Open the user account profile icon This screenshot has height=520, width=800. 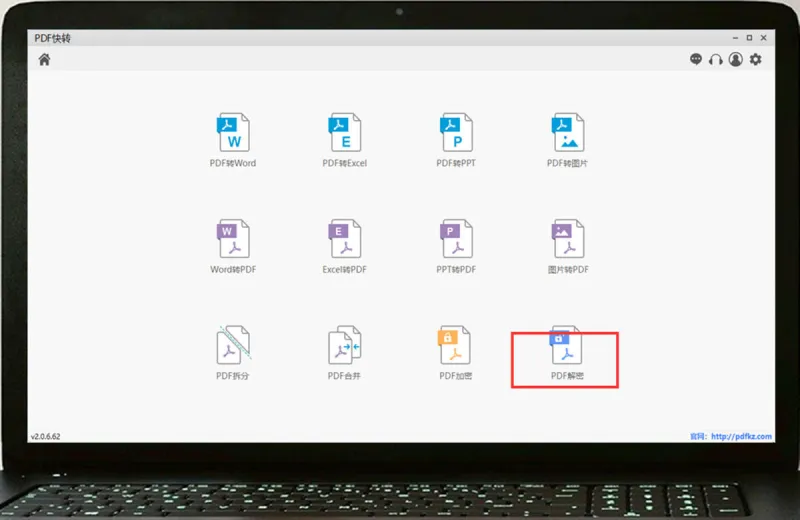(x=736, y=59)
